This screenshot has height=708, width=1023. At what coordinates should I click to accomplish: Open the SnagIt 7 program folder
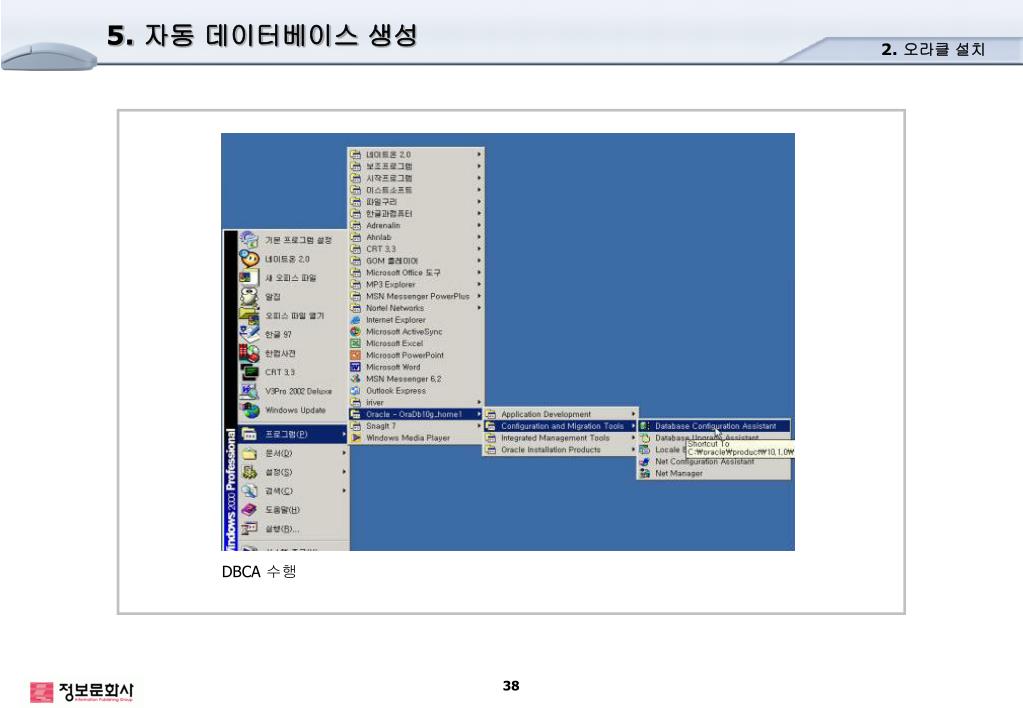(x=416, y=426)
